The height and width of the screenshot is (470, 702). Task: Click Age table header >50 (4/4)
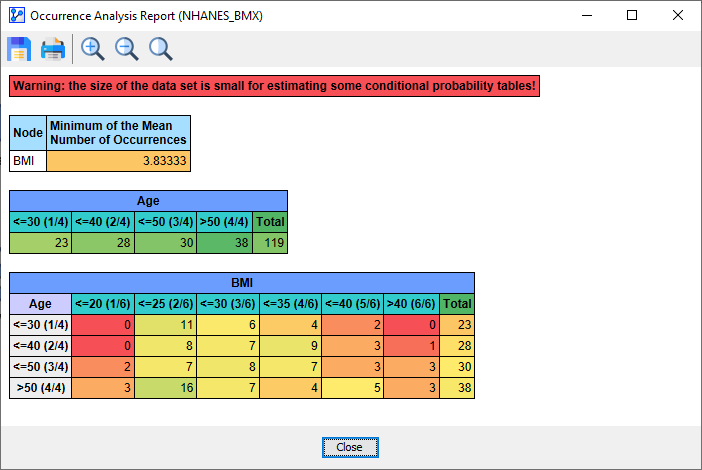coord(224,222)
